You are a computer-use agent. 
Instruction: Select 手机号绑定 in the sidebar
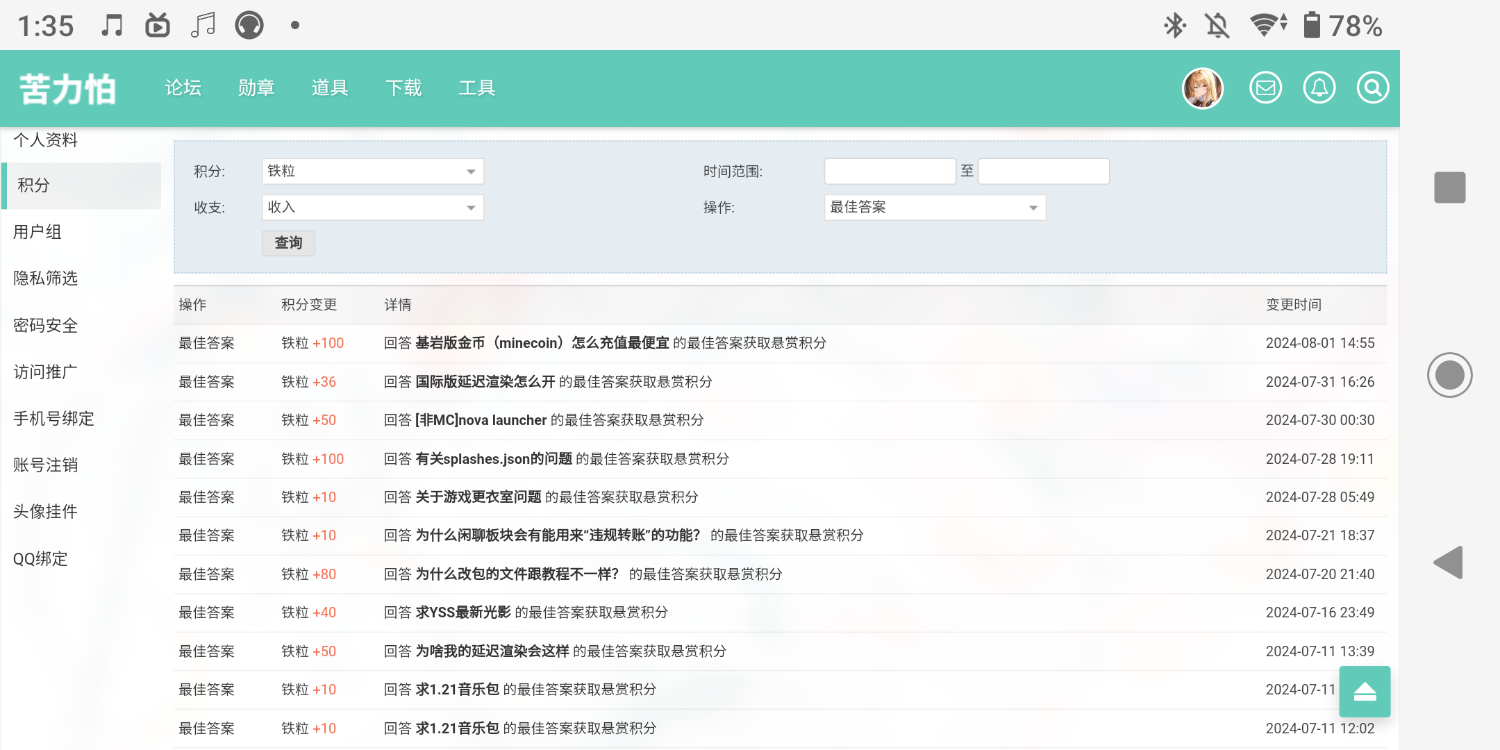coord(53,418)
